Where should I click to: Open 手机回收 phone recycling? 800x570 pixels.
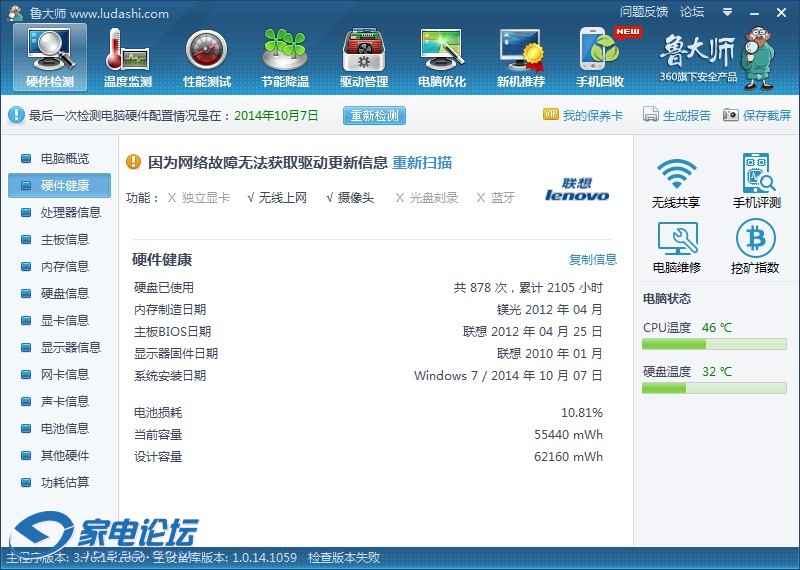[600, 57]
